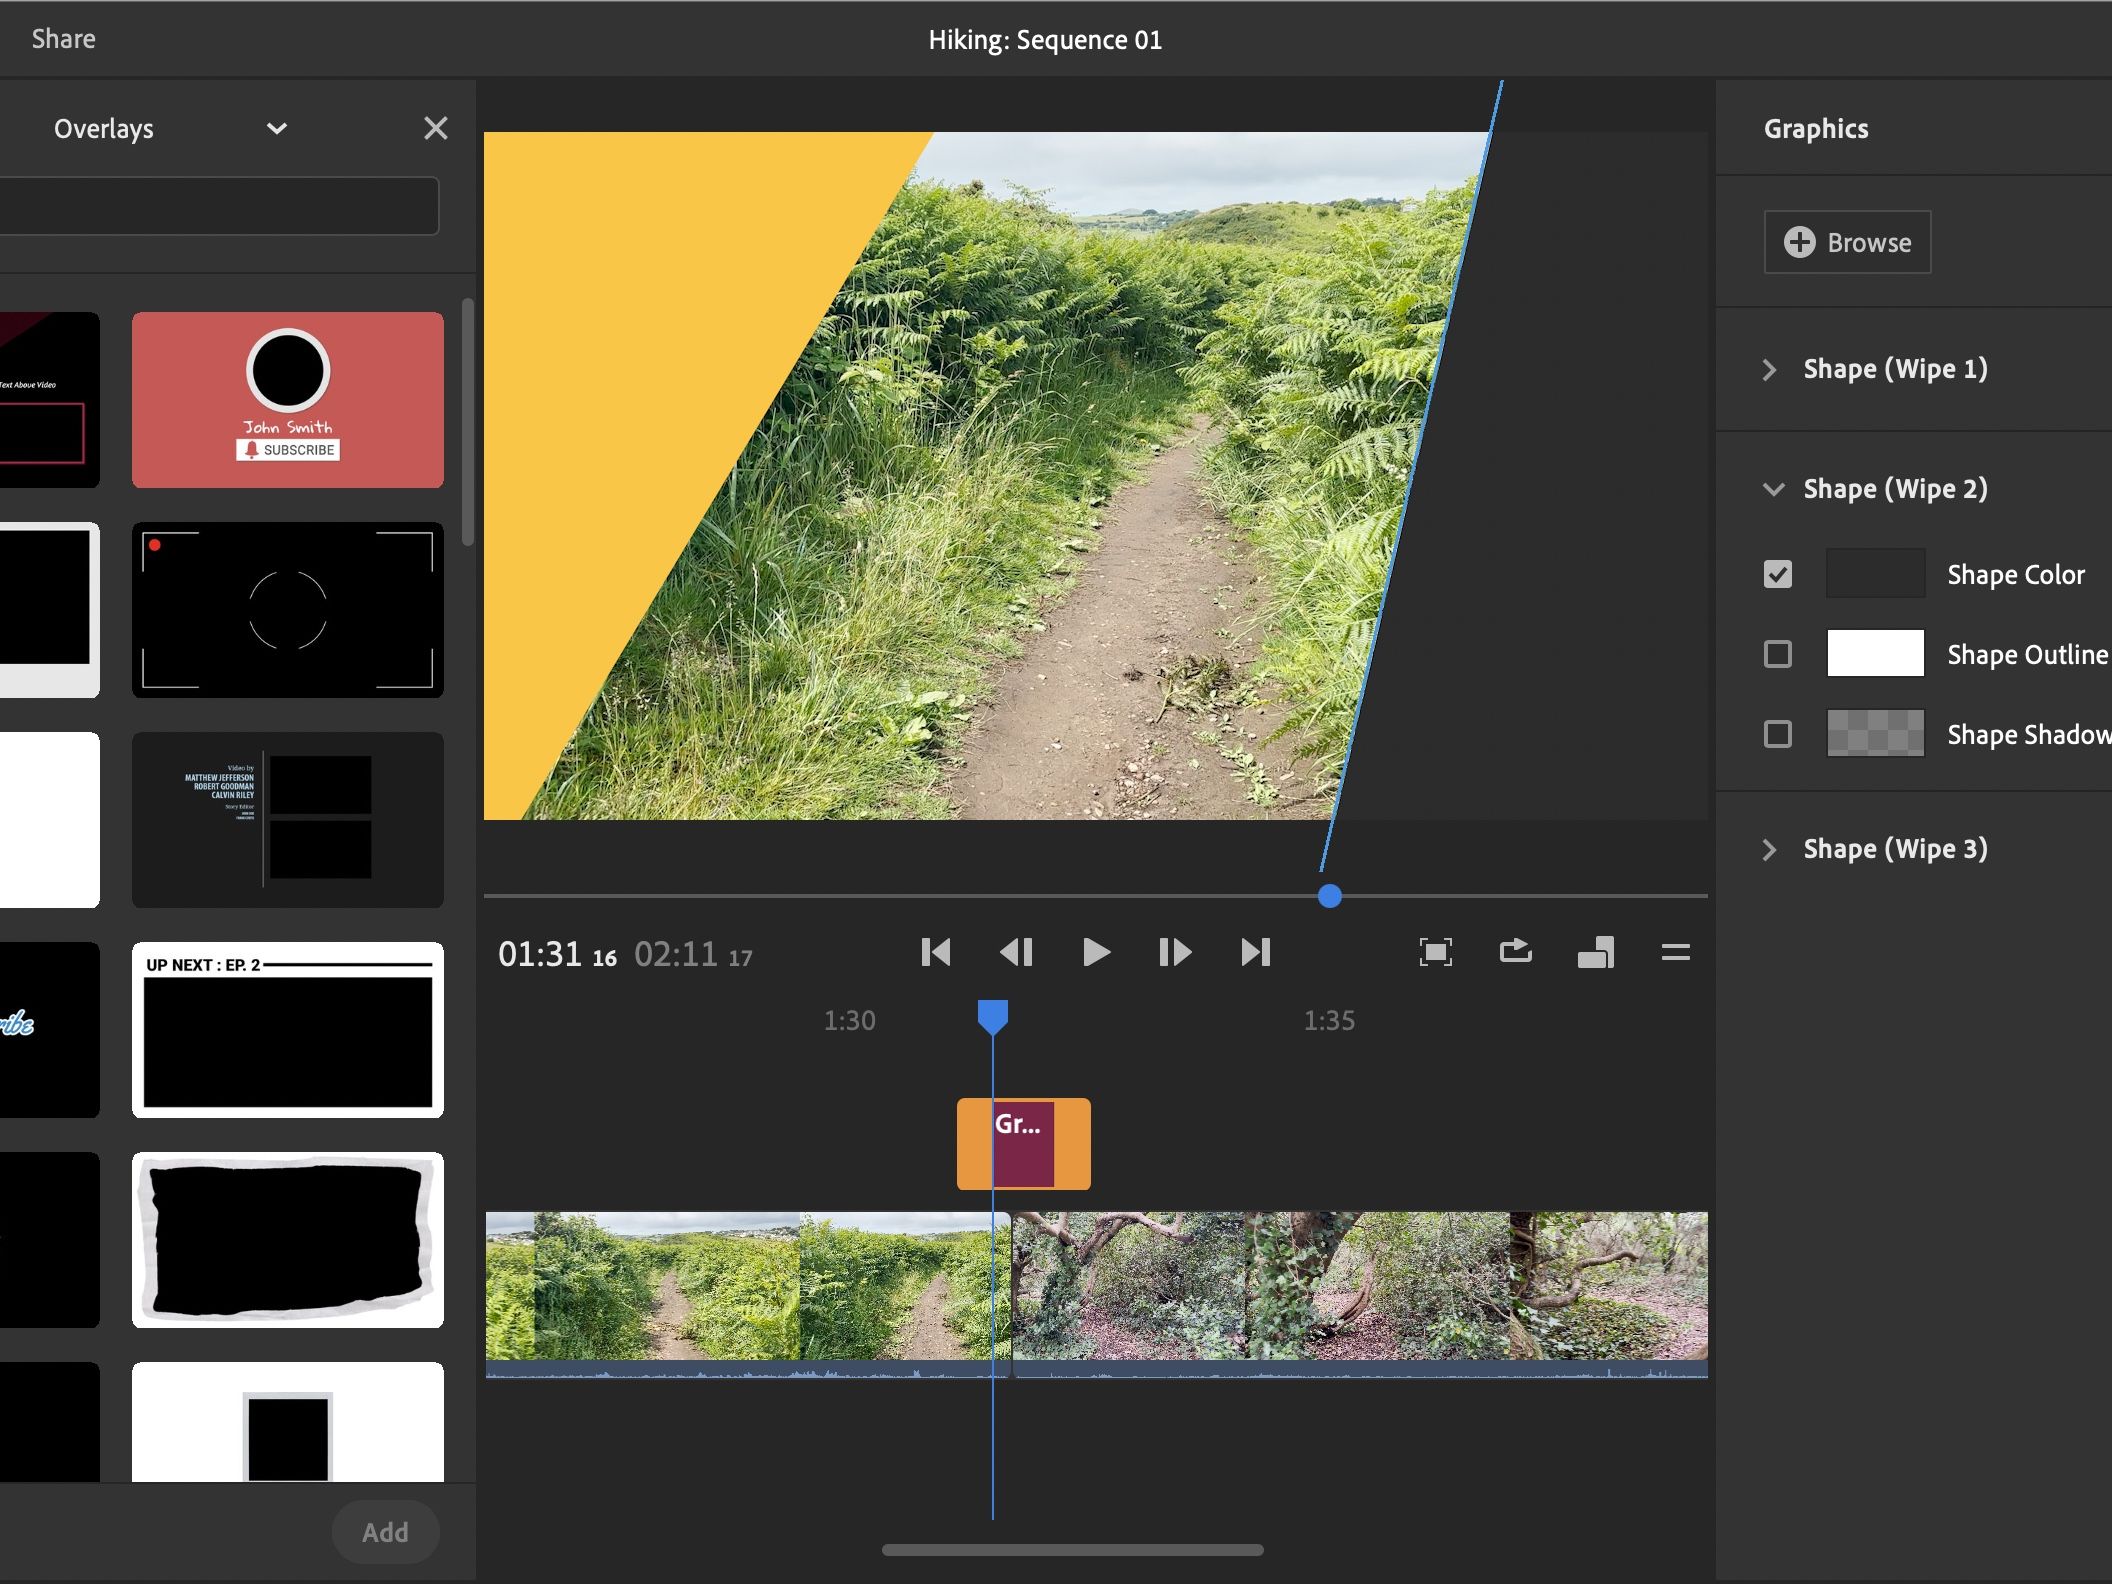Uncheck the Shape Color checkbox
Screen dimensions: 2112x1584
(x=1778, y=575)
